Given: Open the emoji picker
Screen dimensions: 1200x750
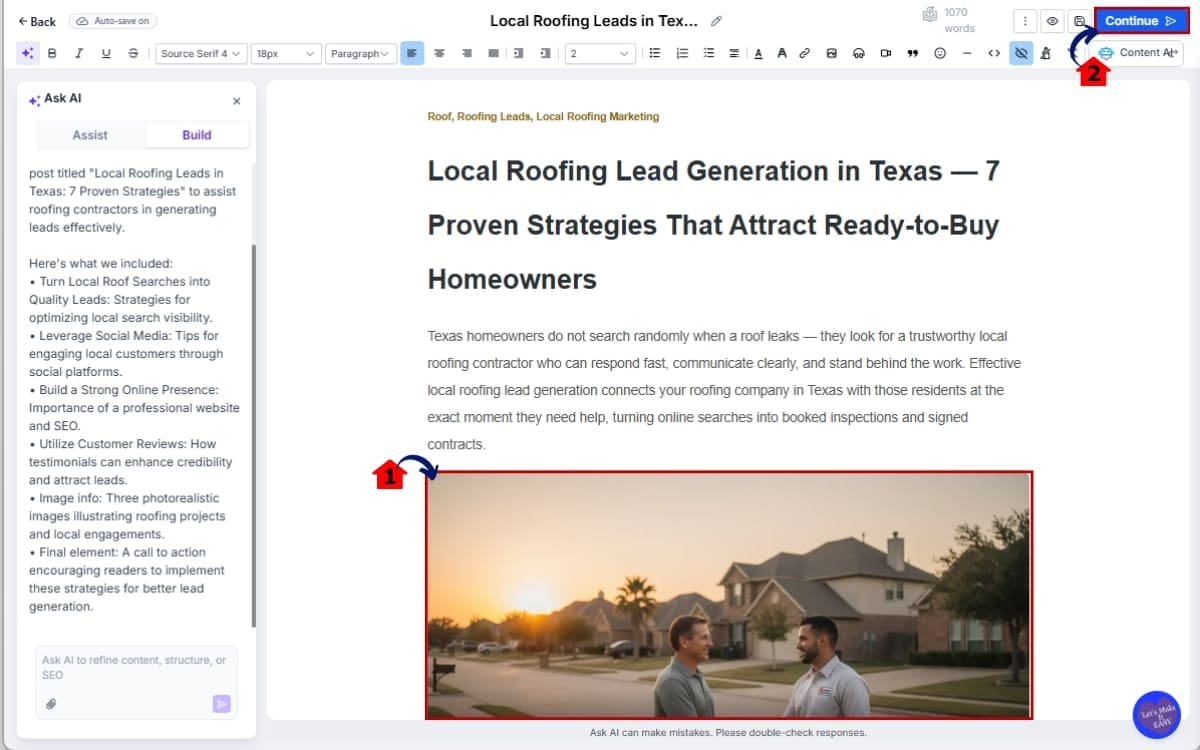Looking at the screenshot, I should click(x=940, y=53).
